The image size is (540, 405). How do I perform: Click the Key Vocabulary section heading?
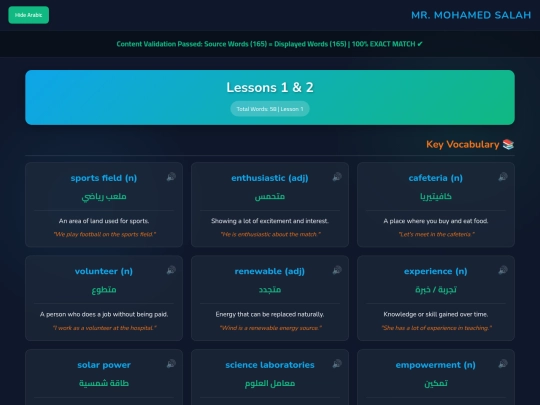coord(463,144)
